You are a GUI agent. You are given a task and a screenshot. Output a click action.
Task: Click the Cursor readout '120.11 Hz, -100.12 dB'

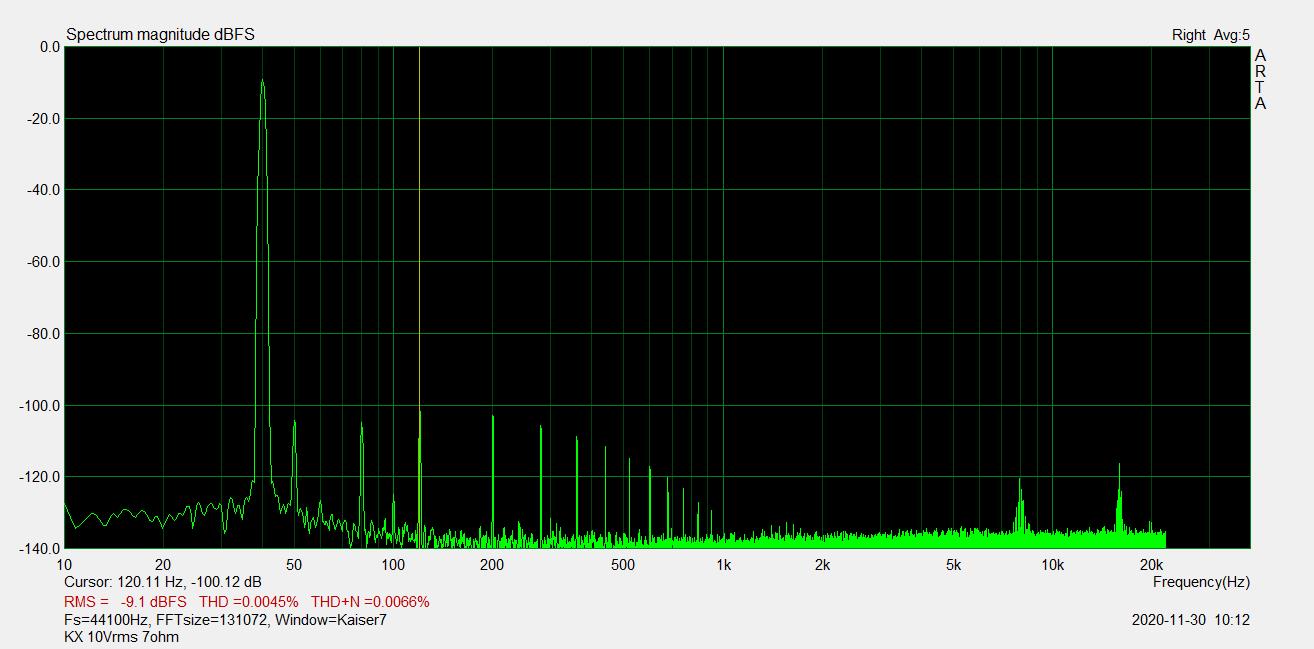pos(190,582)
